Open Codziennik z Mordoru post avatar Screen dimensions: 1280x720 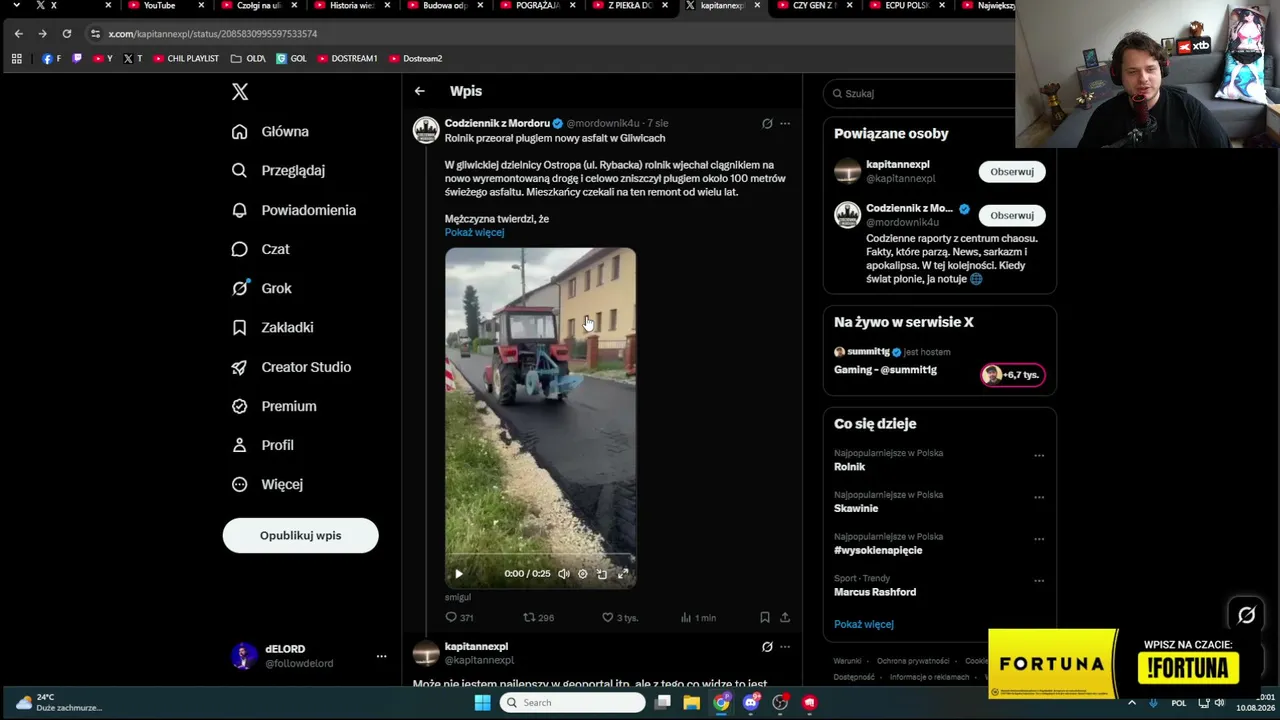click(x=426, y=130)
